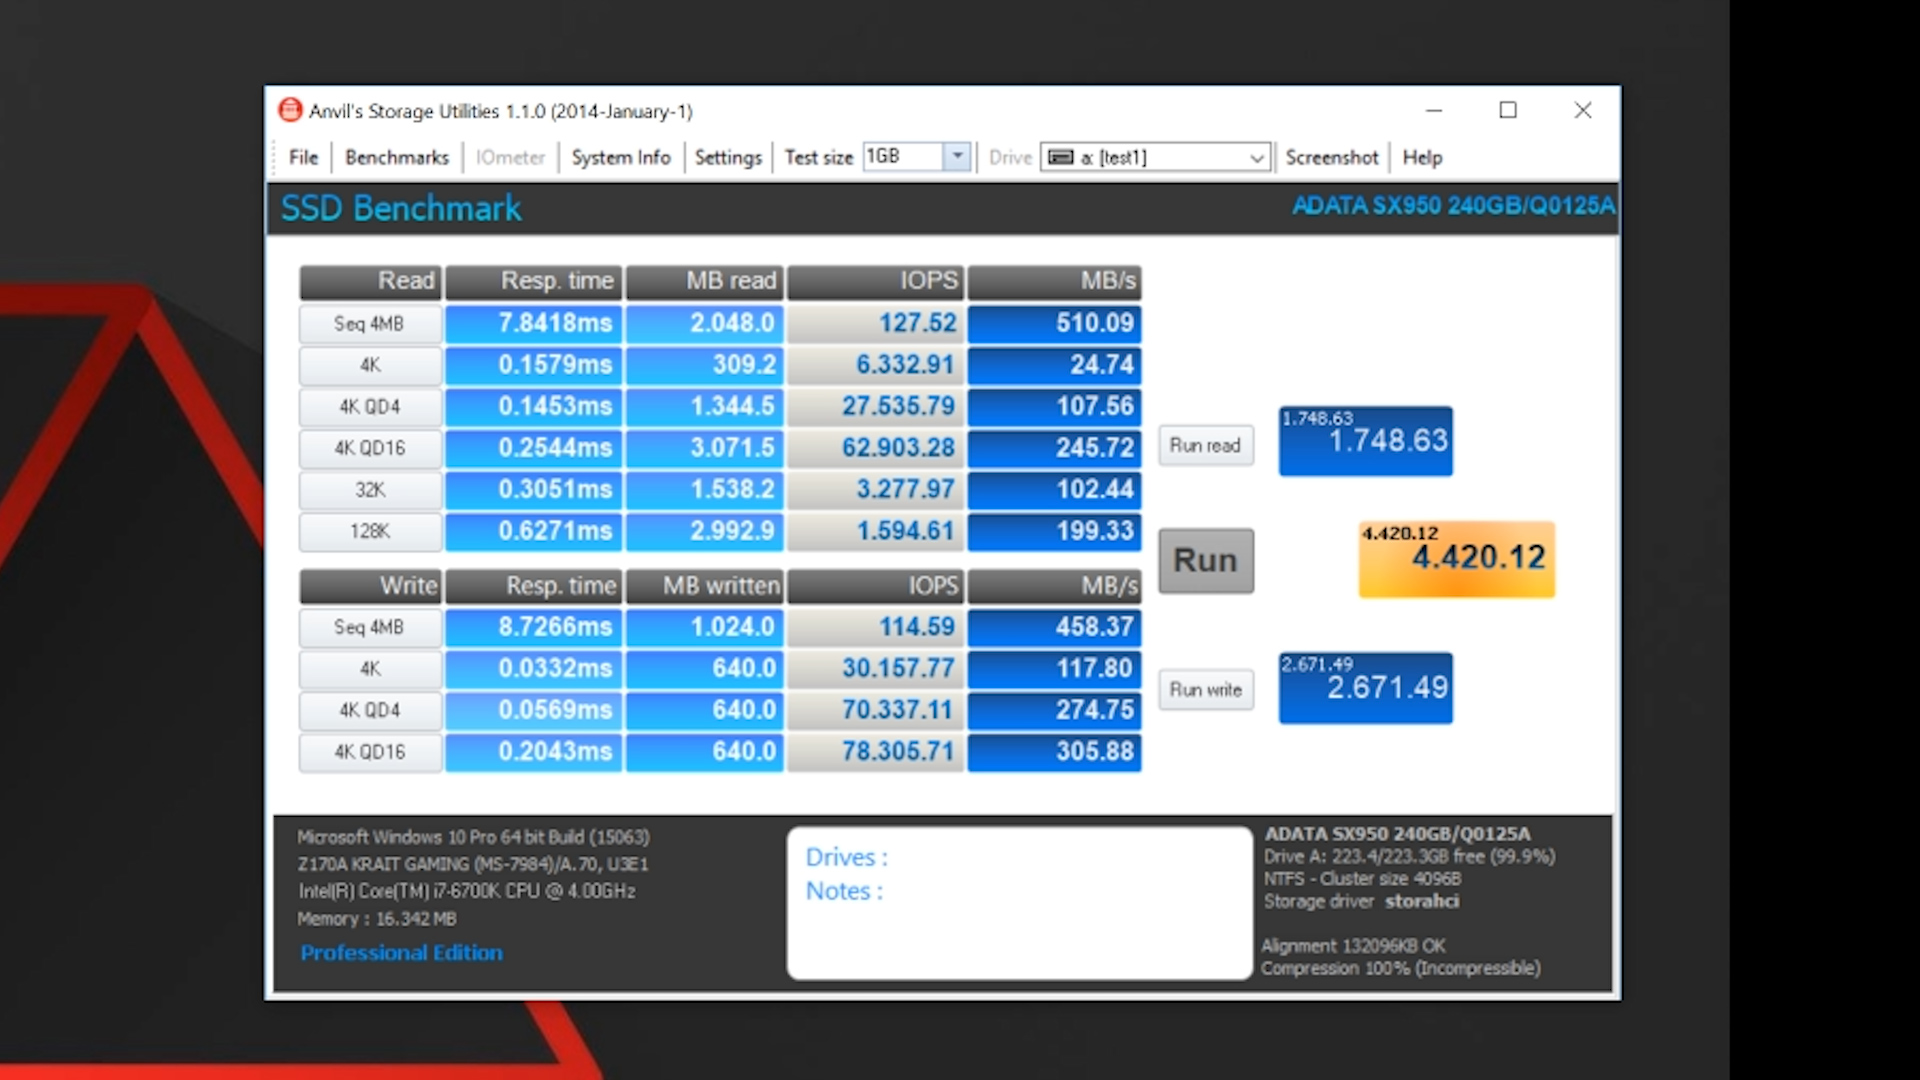Click the Intel Core i7-6700K CPU line
The height and width of the screenshot is (1080, 1920).
click(x=466, y=891)
